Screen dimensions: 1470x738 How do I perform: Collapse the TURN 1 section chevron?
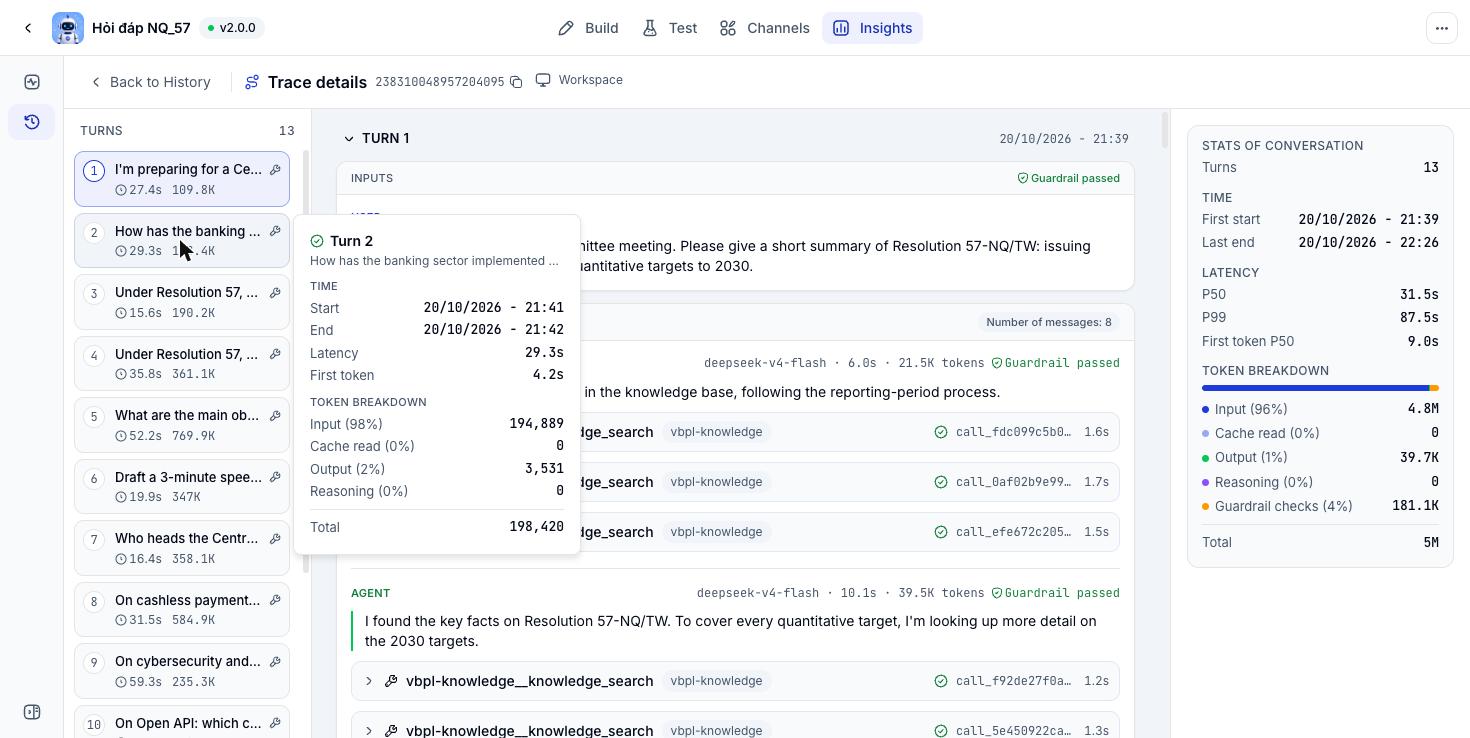click(349, 139)
